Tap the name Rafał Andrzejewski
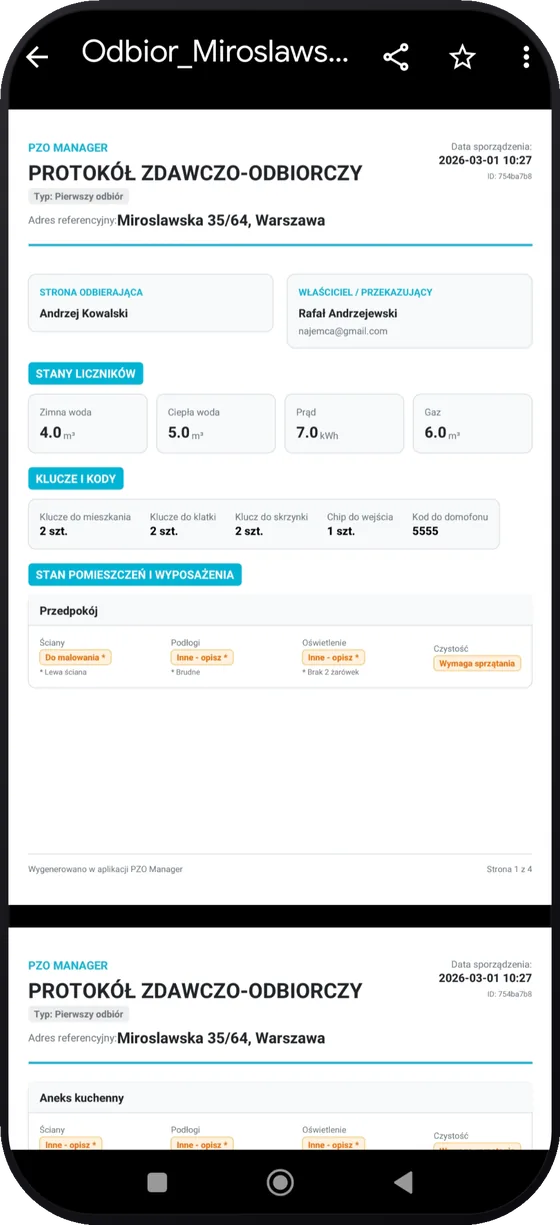The image size is (560, 1225). click(348, 313)
